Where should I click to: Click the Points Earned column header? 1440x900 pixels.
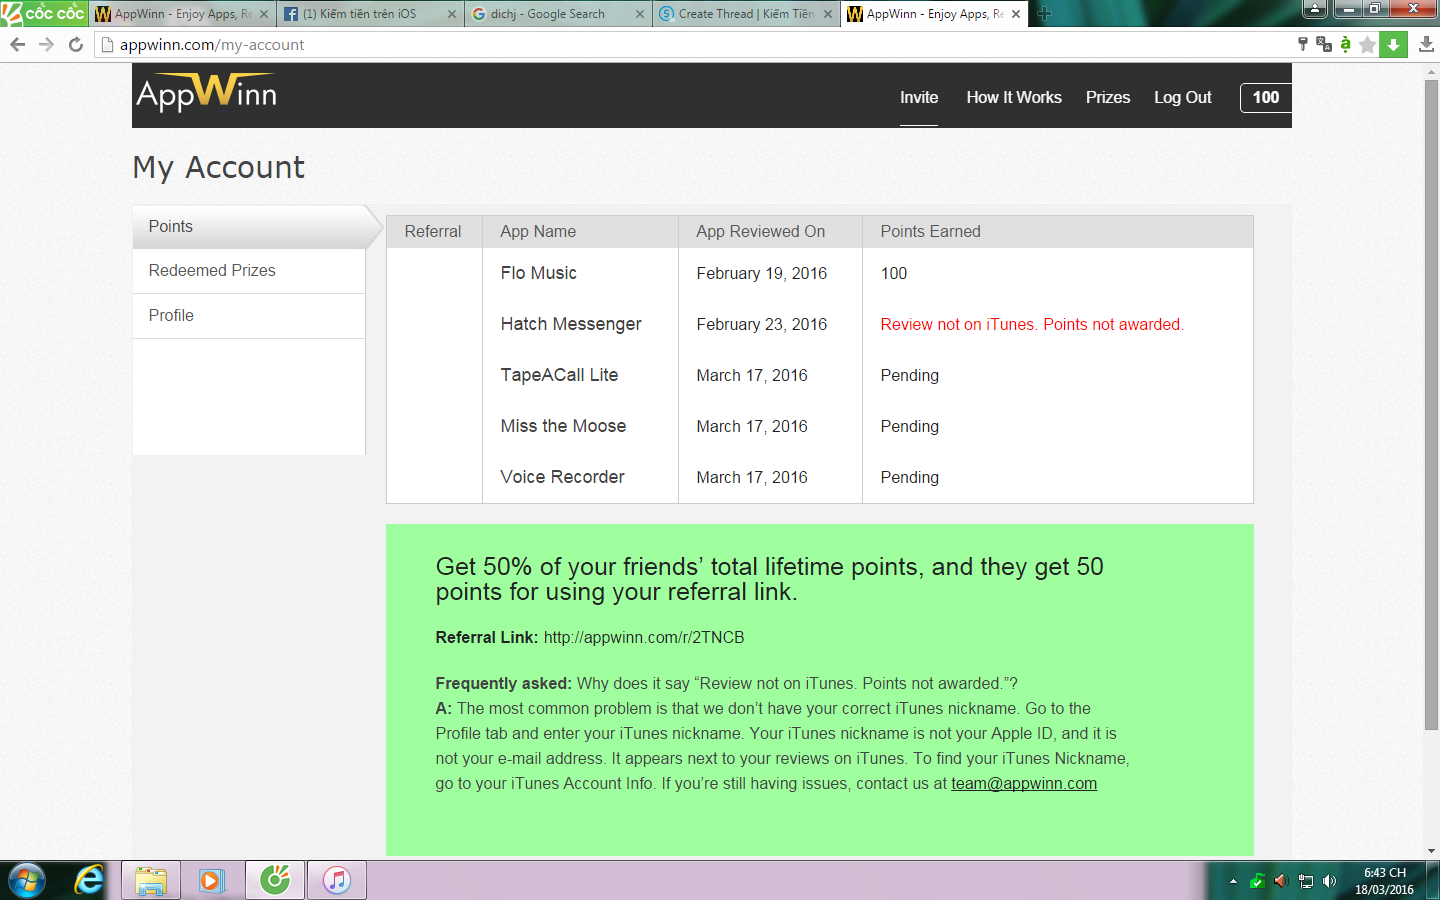click(x=931, y=231)
